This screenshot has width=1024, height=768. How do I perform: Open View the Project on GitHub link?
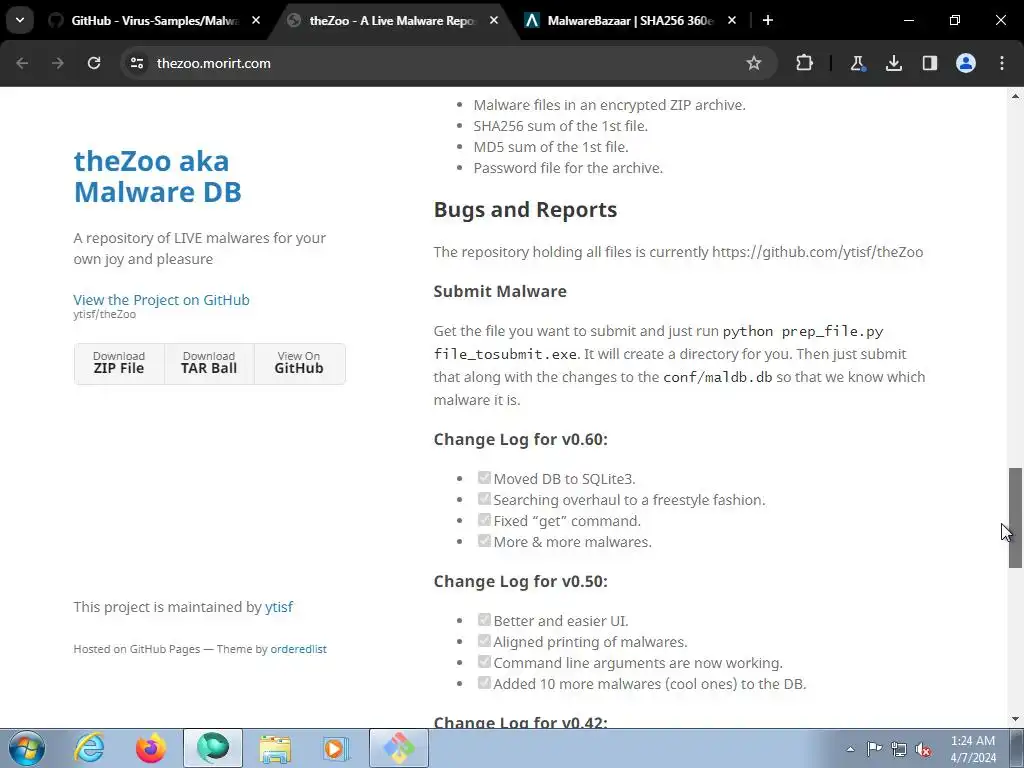pyautogui.click(x=161, y=300)
